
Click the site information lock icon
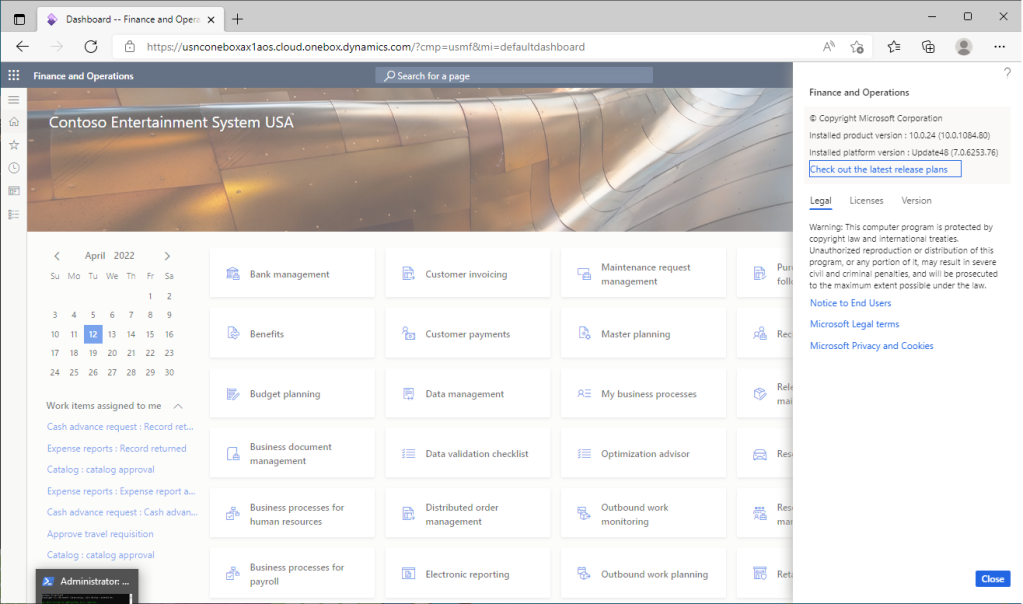click(130, 46)
